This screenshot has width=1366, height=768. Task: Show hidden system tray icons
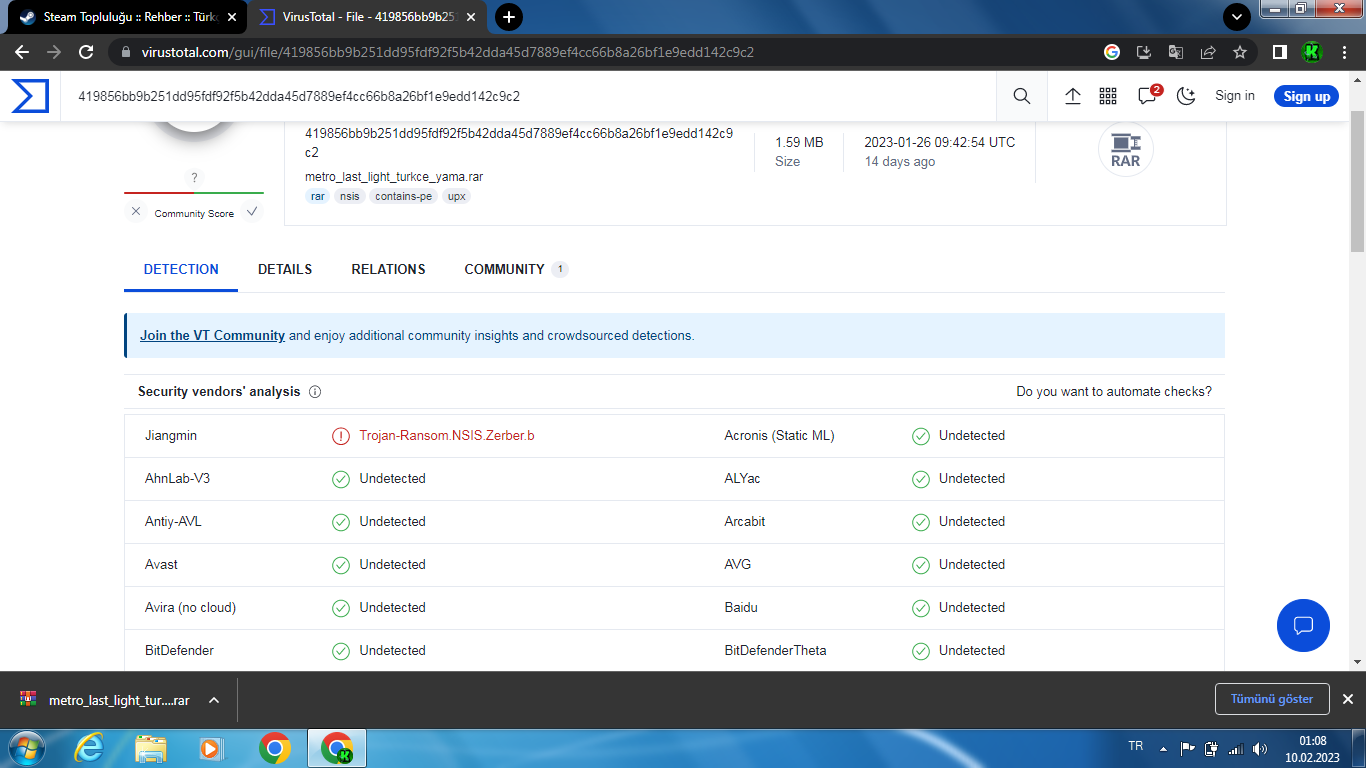click(x=1163, y=748)
